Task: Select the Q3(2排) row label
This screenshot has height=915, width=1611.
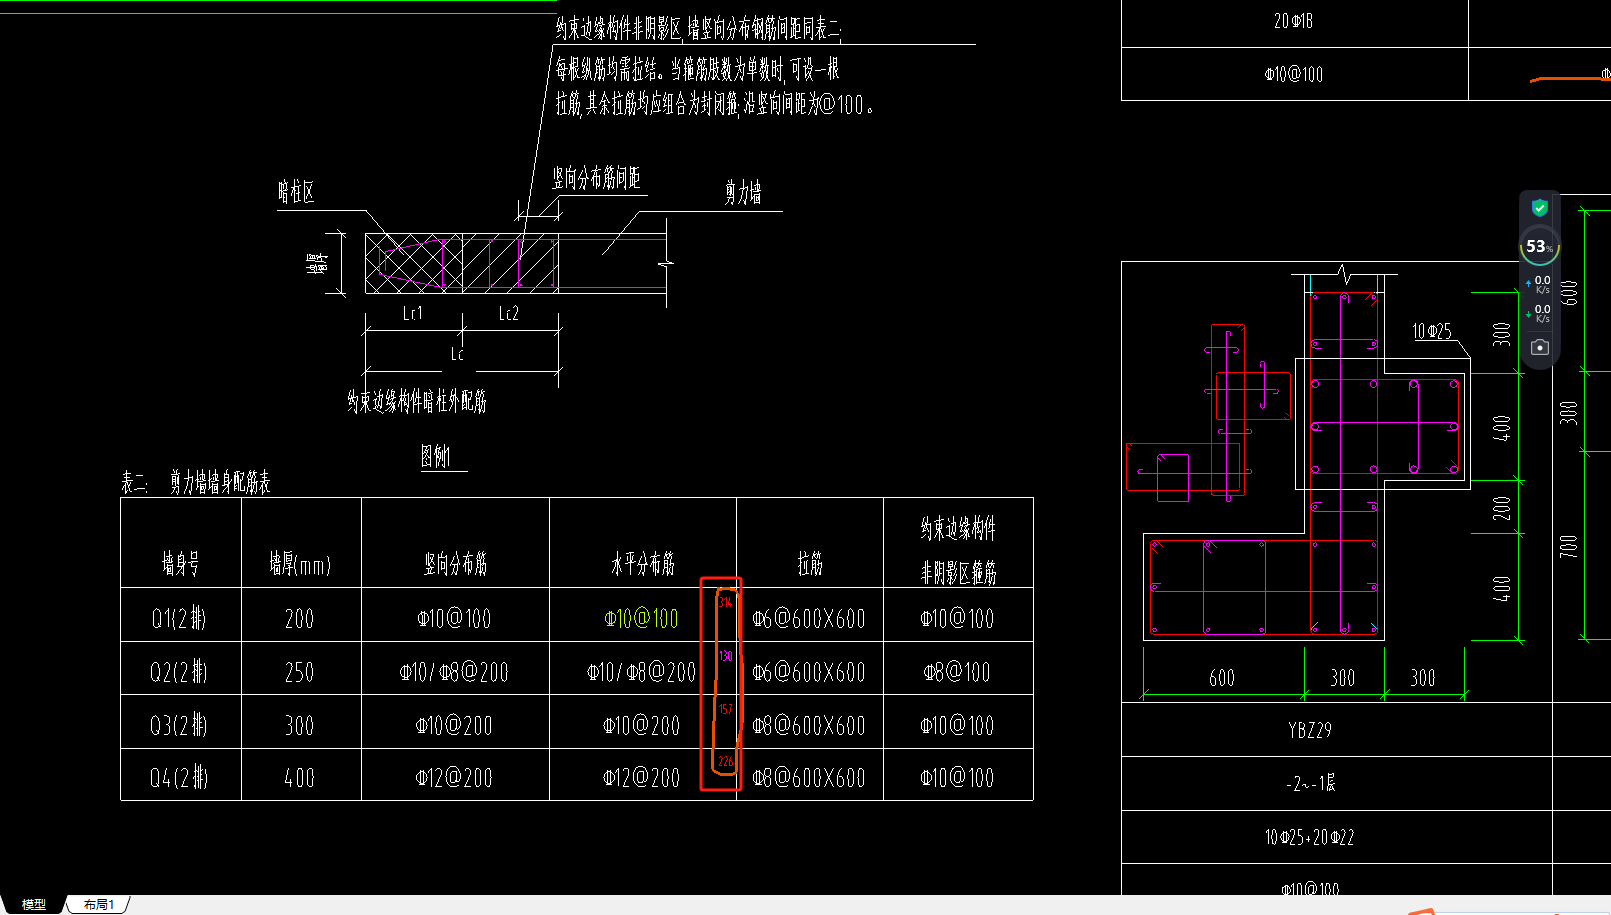Action: (x=179, y=725)
